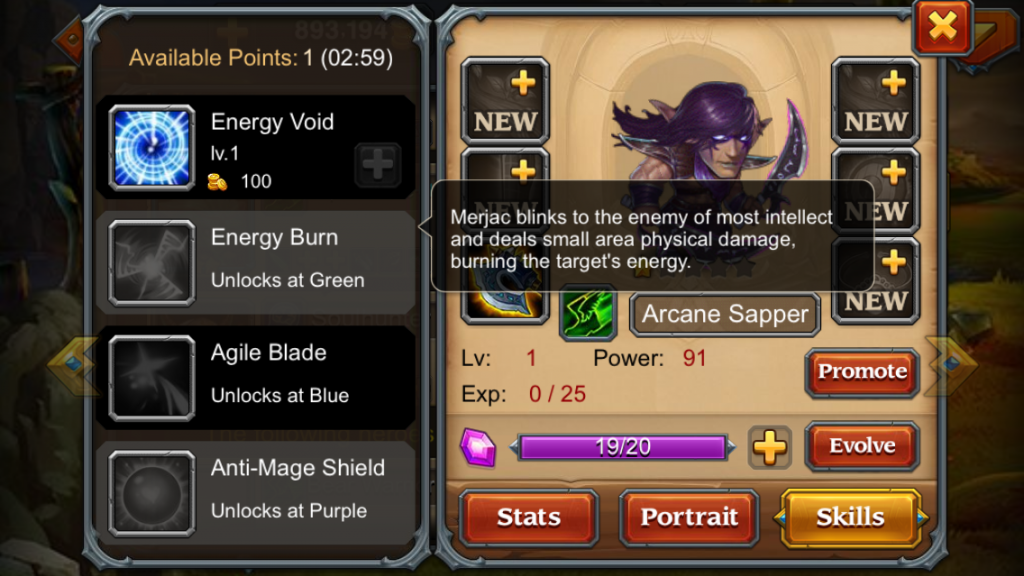The height and width of the screenshot is (576, 1024).
Task: Open the Skills tab
Action: click(850, 517)
